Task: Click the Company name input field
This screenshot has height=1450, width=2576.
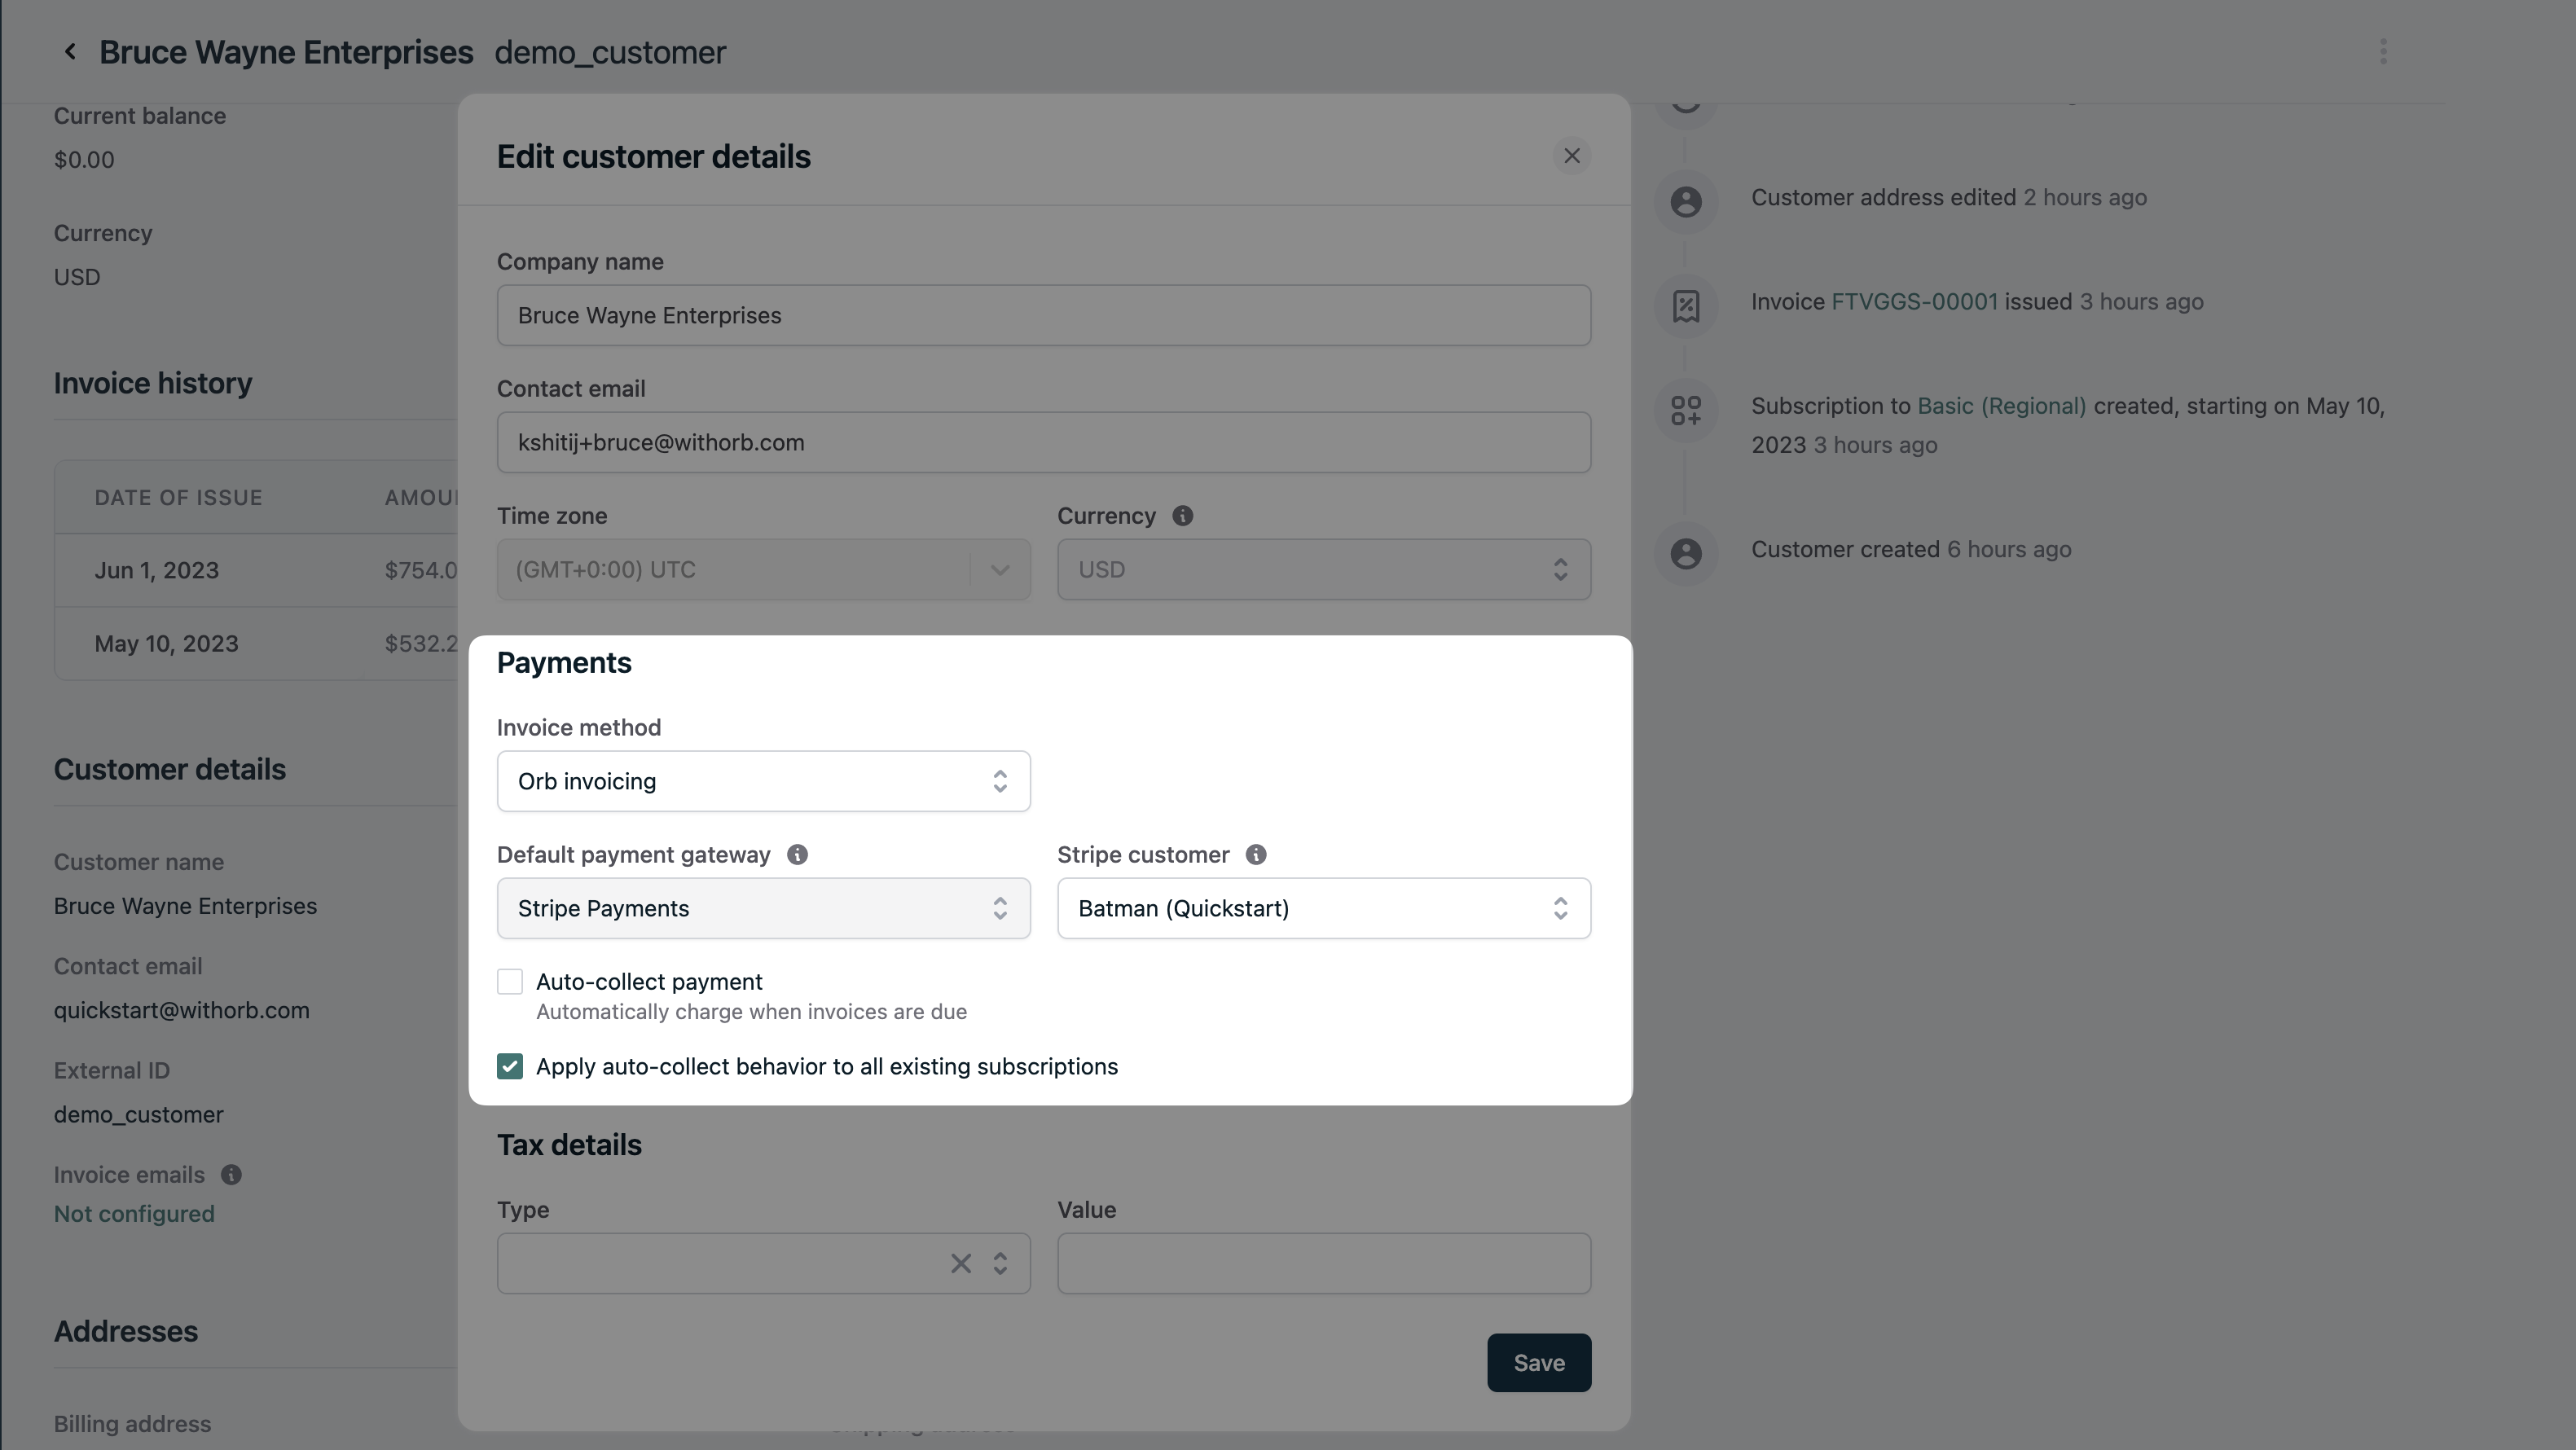Action: 1044,316
